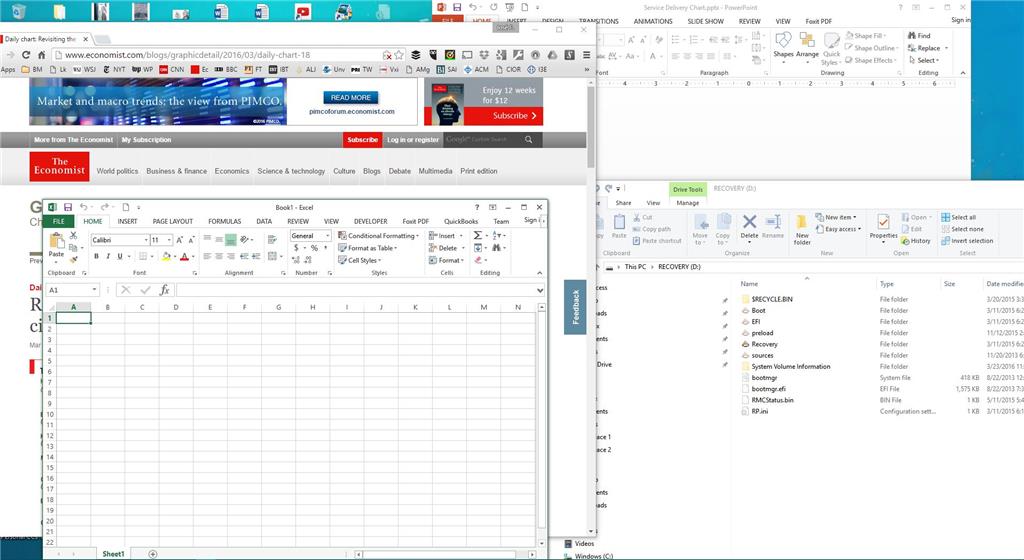Toggle Align Left in Excel's Alignment group
This screenshot has width=1024, height=560.
[207, 256]
